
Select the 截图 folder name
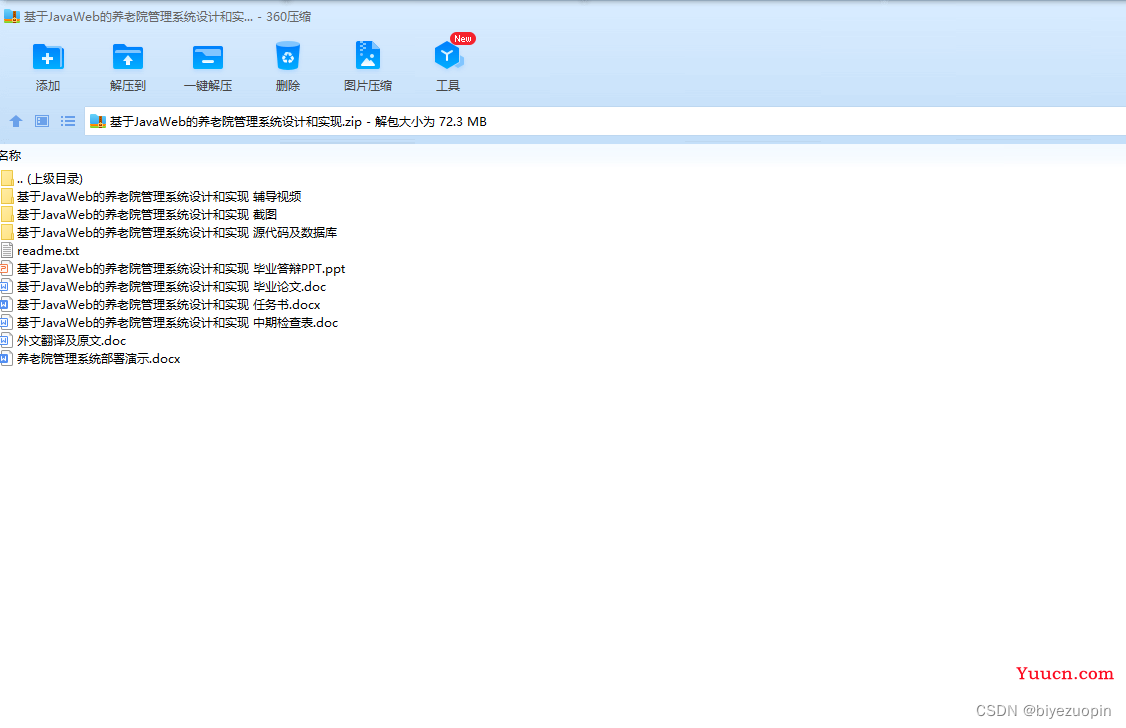coord(146,214)
